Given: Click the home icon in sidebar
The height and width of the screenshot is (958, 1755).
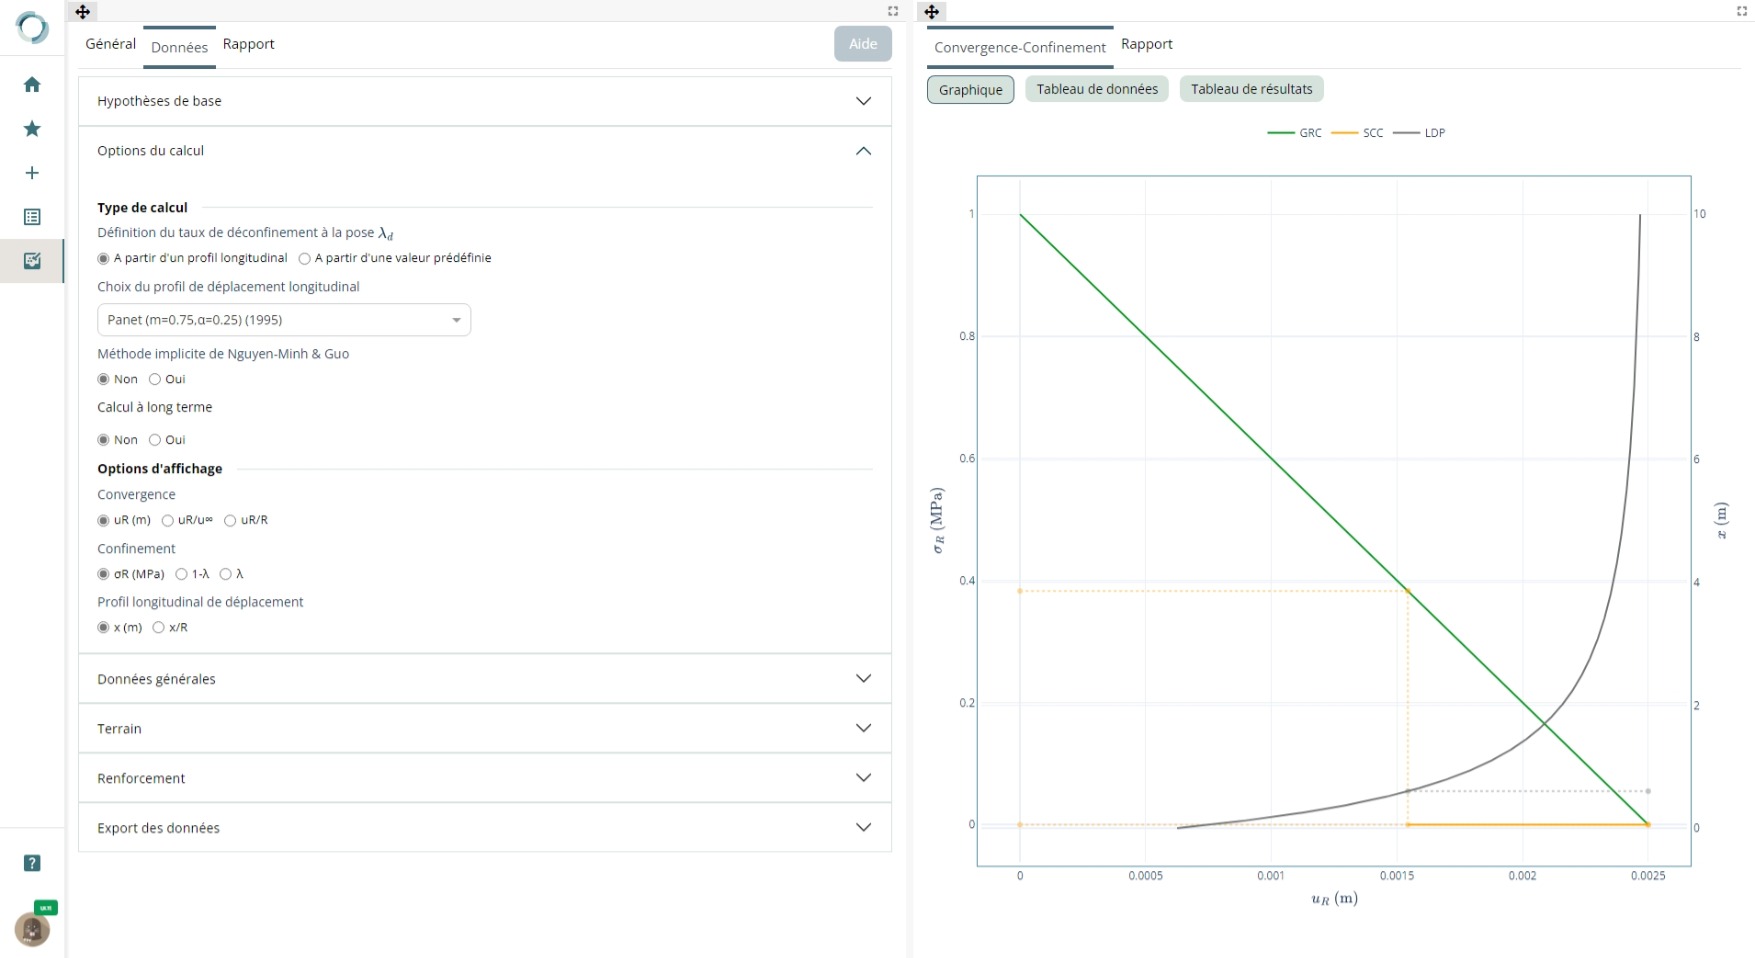Looking at the screenshot, I should coord(32,85).
